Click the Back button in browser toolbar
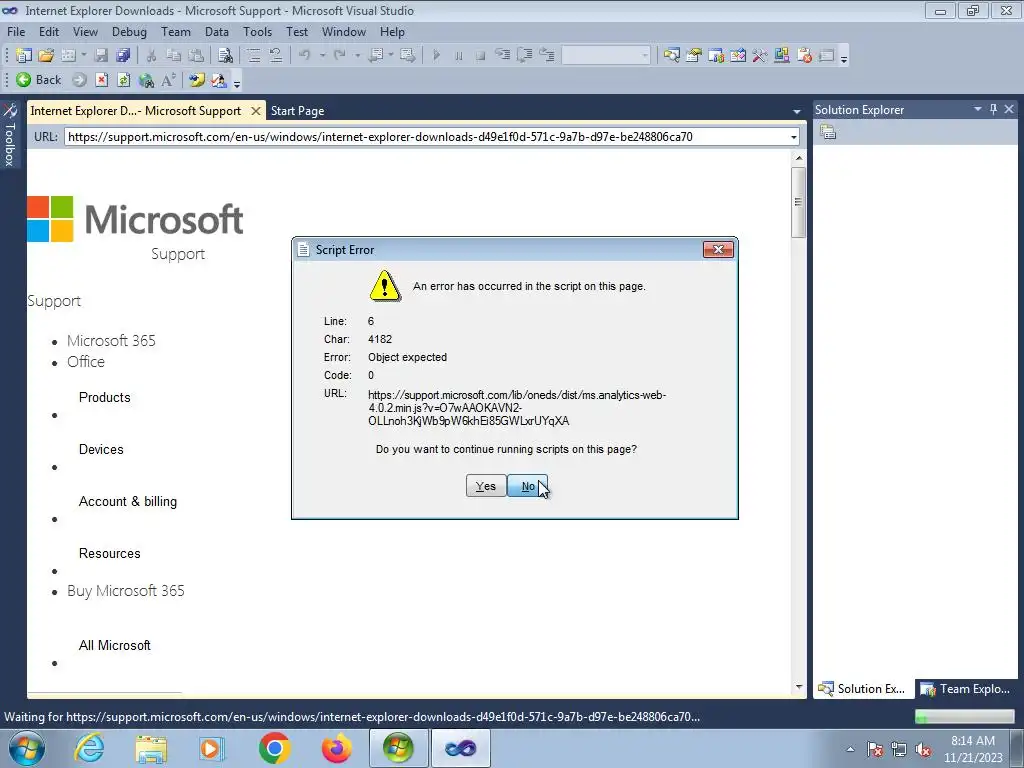The width and height of the screenshot is (1024, 768). [39, 80]
